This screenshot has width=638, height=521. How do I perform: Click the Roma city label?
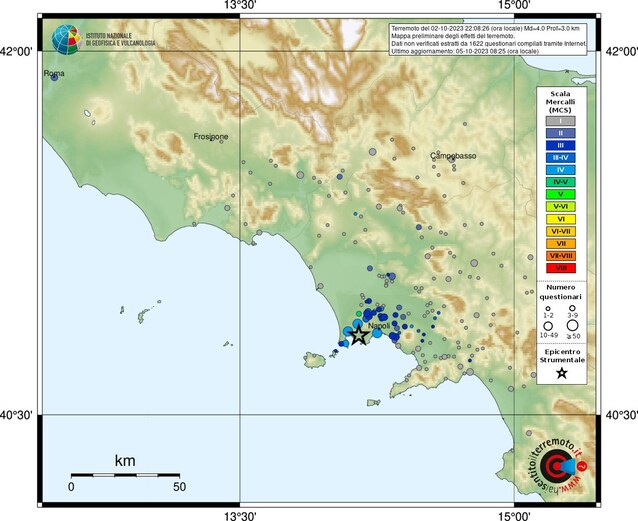click(x=54, y=73)
